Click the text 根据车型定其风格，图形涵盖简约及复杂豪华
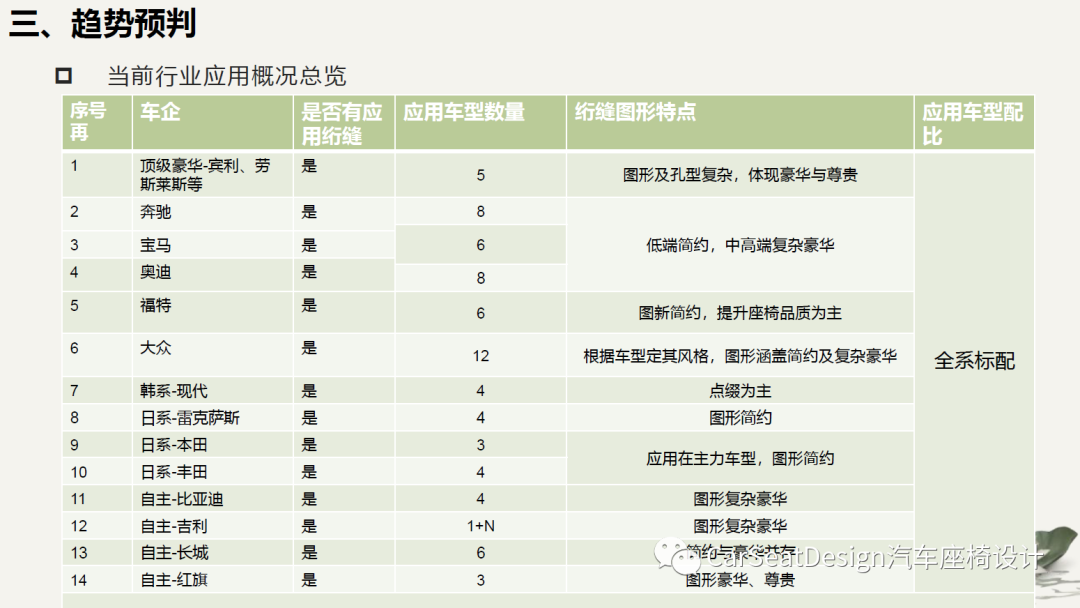Viewport: 1080px width, 608px height. (x=740, y=356)
